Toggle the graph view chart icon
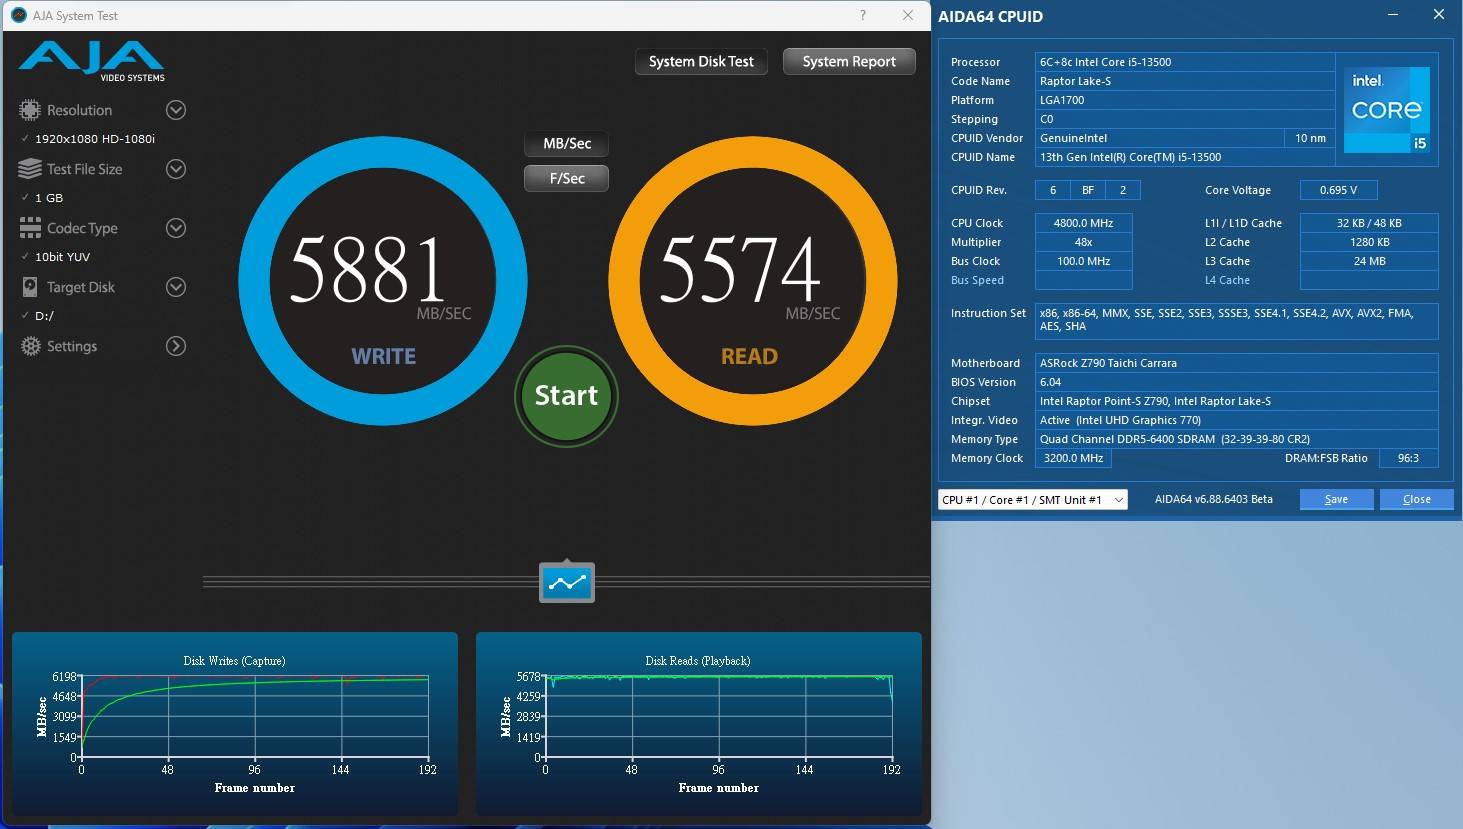Viewport: 1463px width, 829px height. [x=567, y=582]
